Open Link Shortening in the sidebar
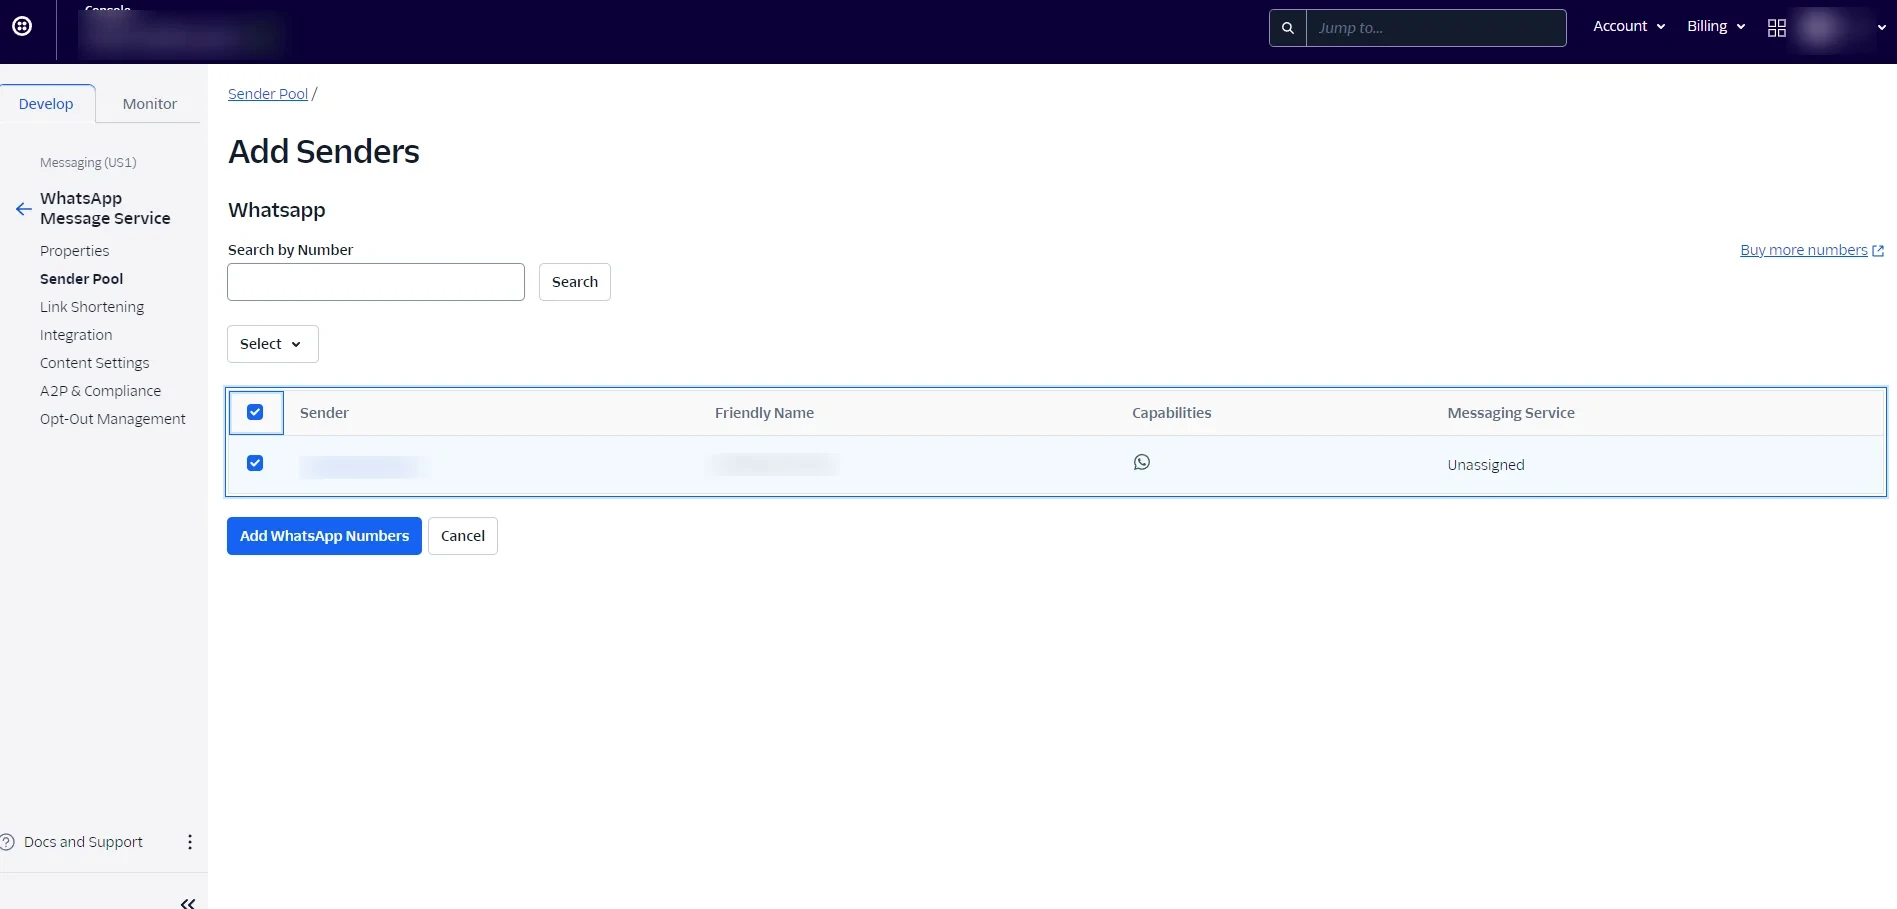 [x=92, y=307]
